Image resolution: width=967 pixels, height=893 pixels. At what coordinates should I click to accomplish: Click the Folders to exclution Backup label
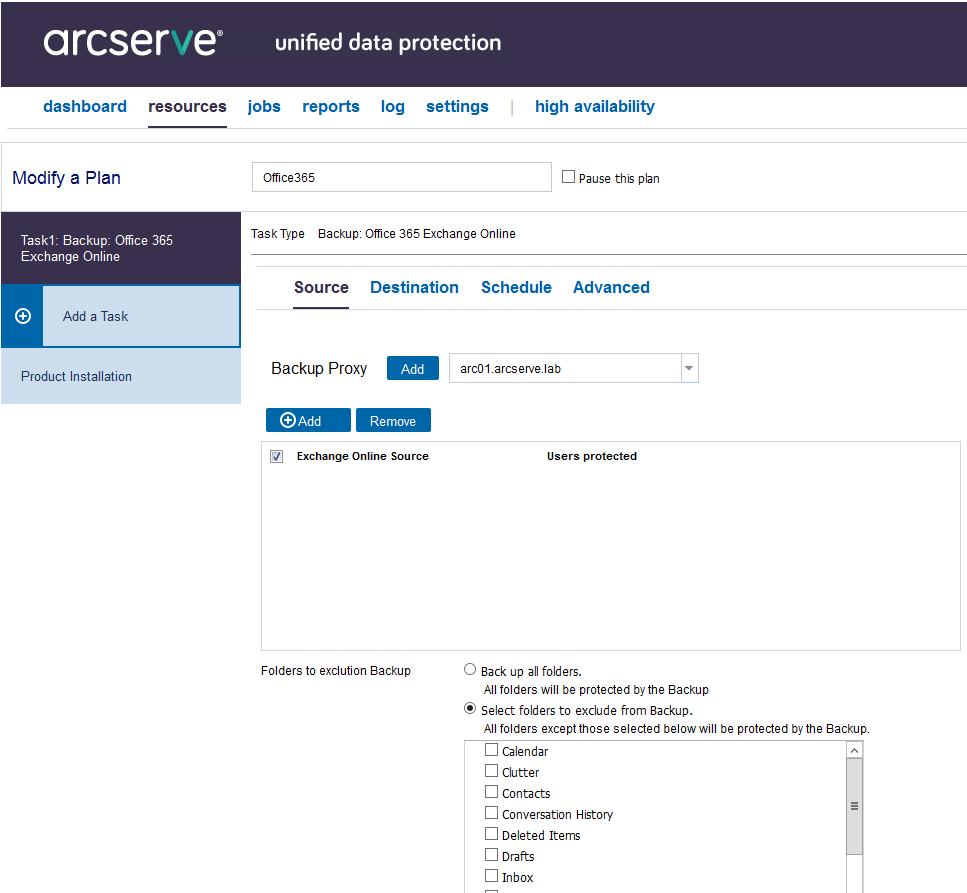point(335,671)
